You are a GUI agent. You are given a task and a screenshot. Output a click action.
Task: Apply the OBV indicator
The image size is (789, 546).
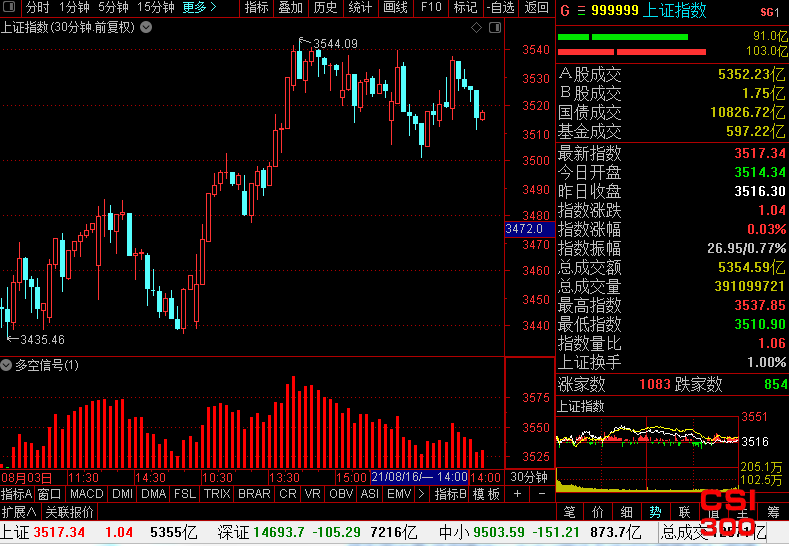(341, 494)
